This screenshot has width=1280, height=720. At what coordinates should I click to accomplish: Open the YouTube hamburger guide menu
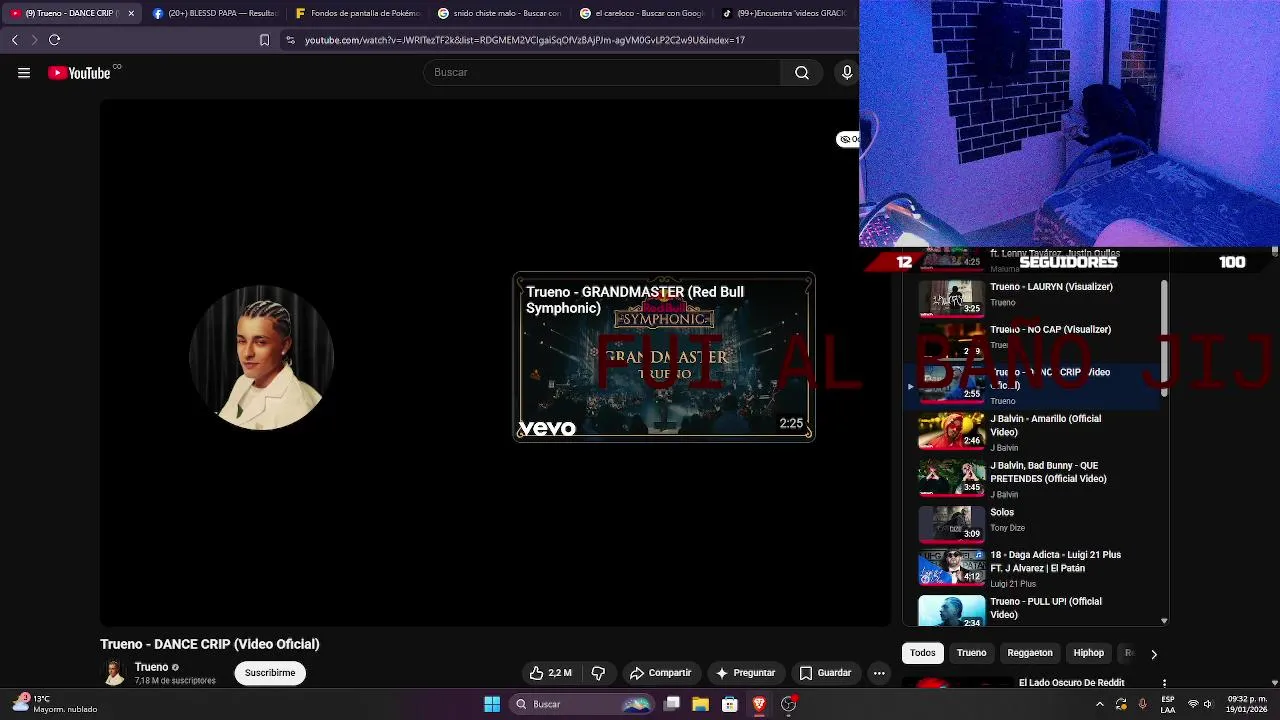point(24,73)
